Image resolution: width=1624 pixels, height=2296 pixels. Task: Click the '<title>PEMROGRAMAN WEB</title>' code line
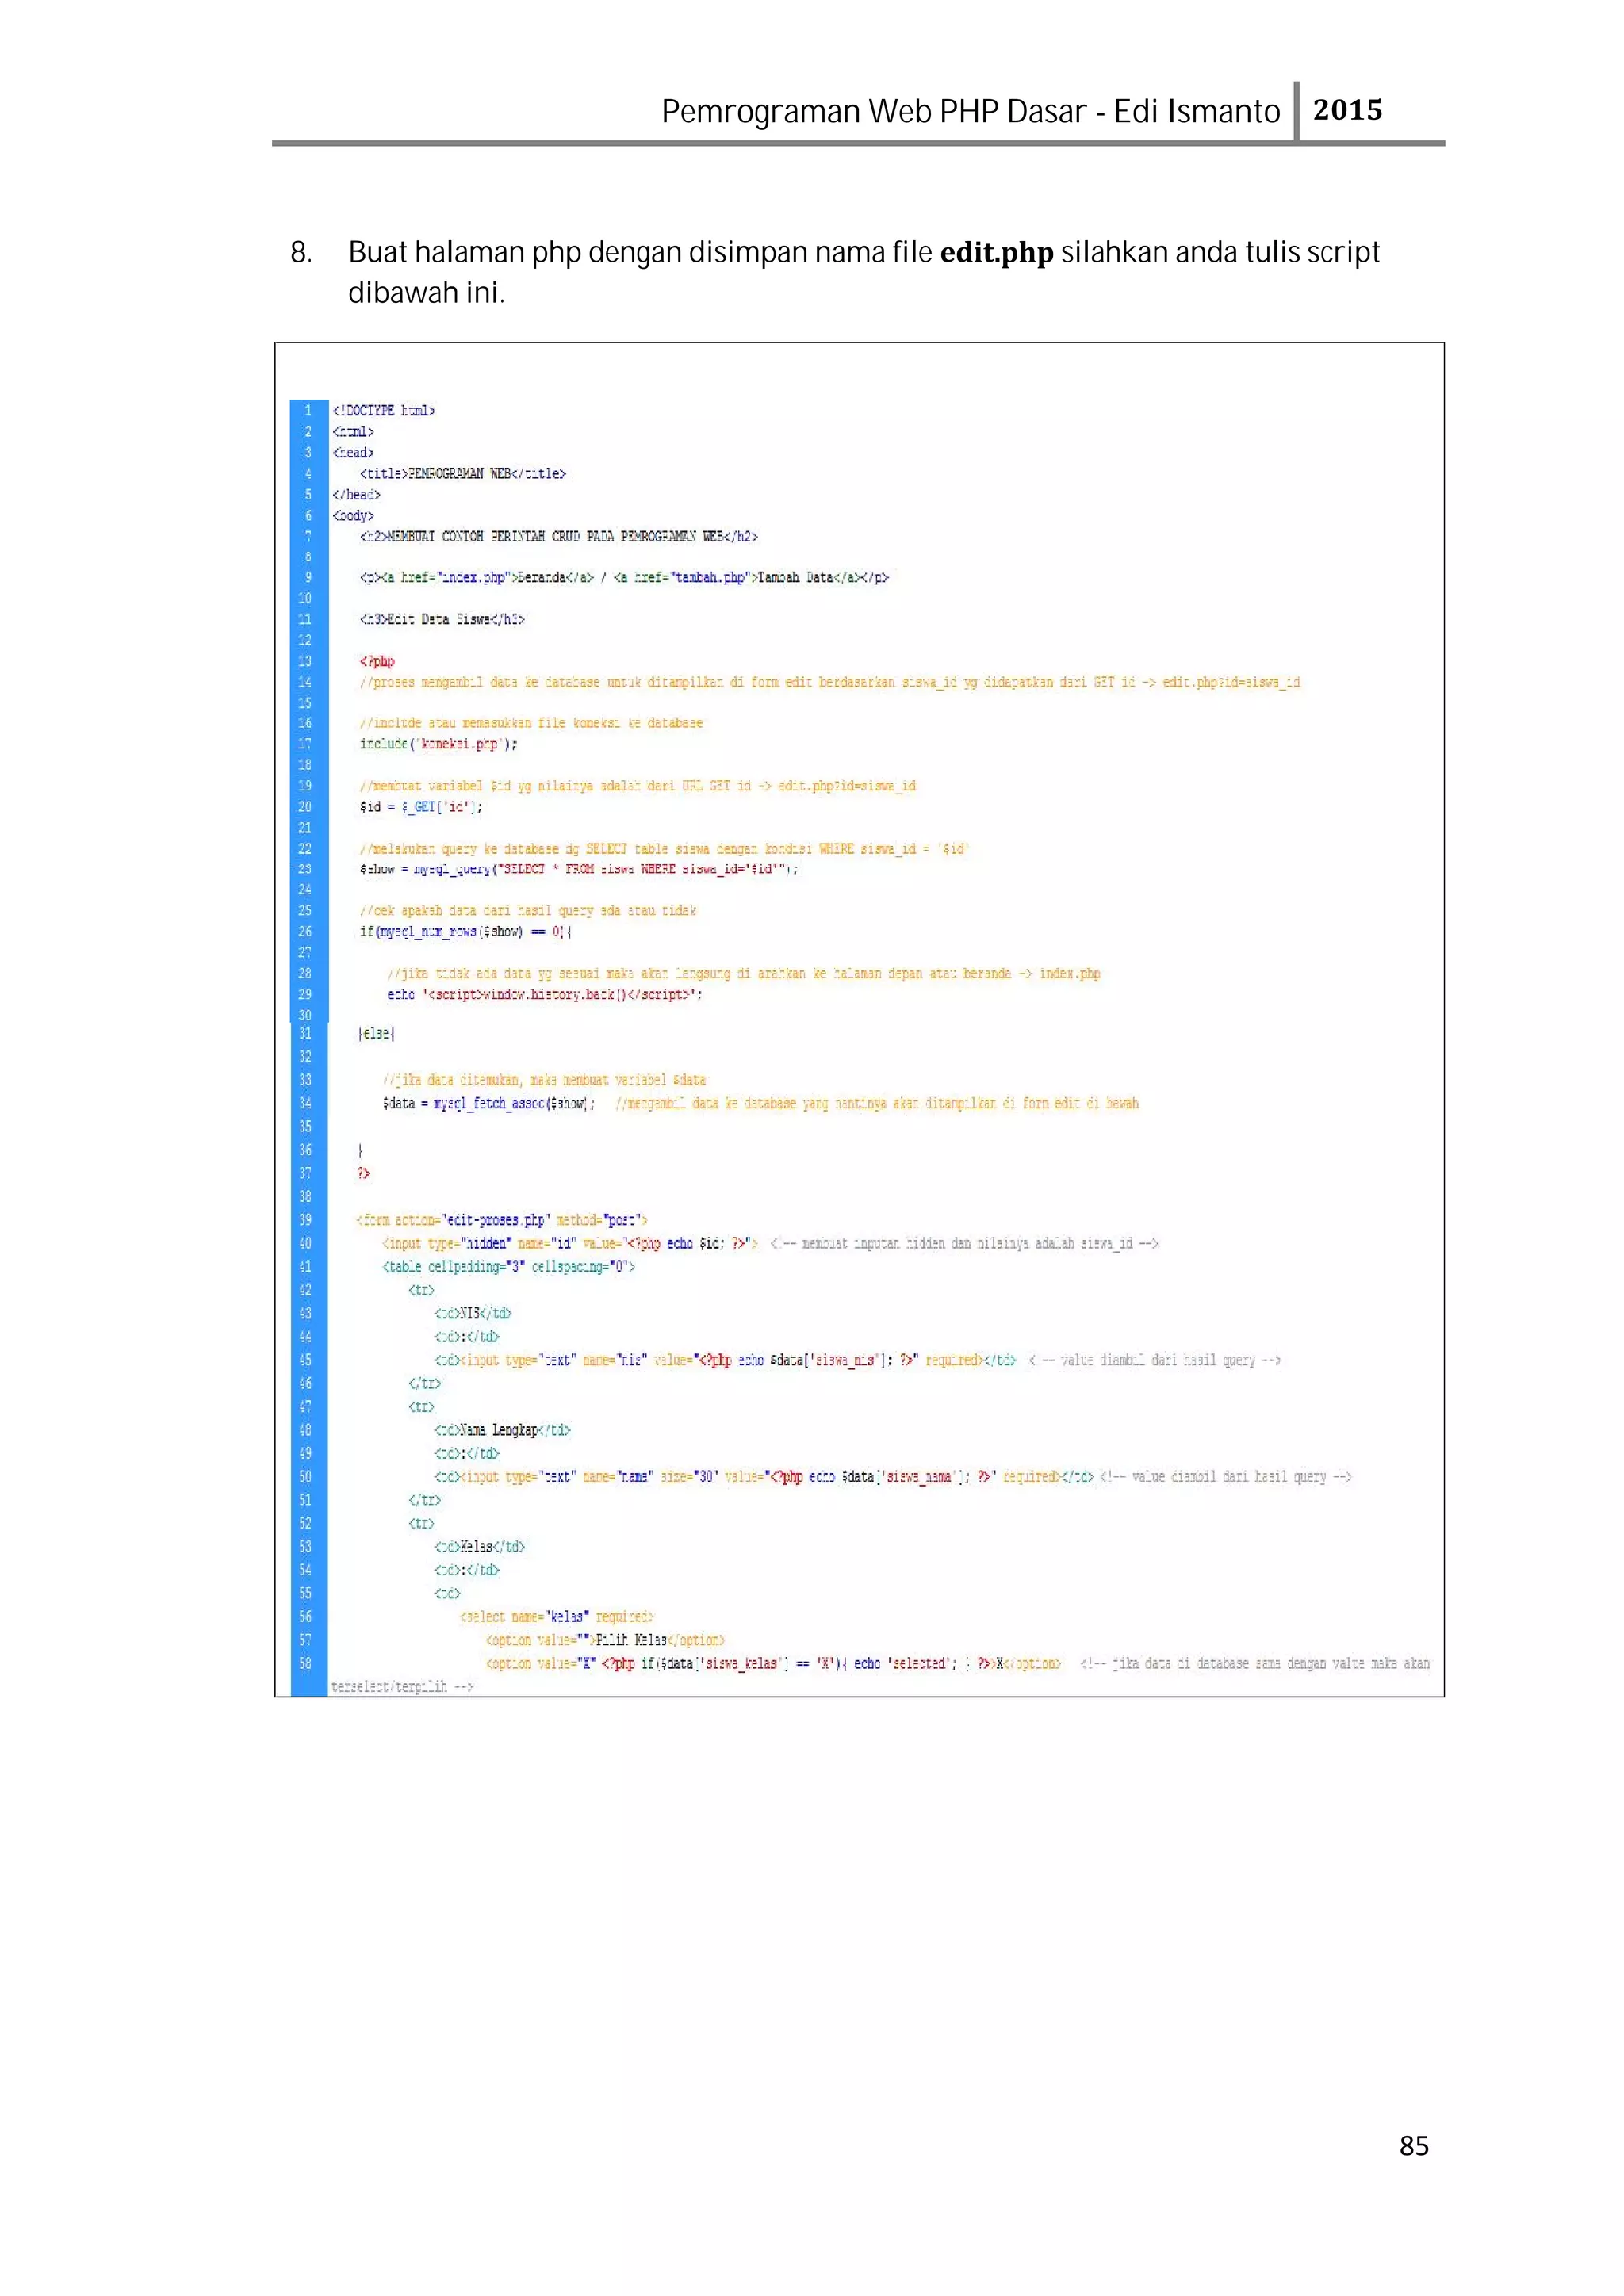[463, 474]
